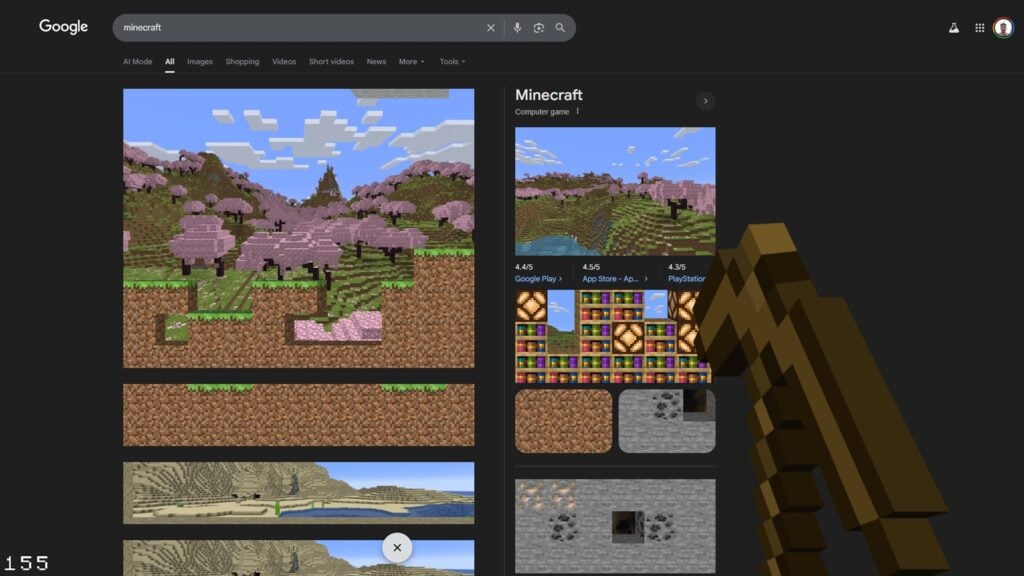The image size is (1024, 576).
Task: Open the App Store rating link
Action: click(x=614, y=279)
